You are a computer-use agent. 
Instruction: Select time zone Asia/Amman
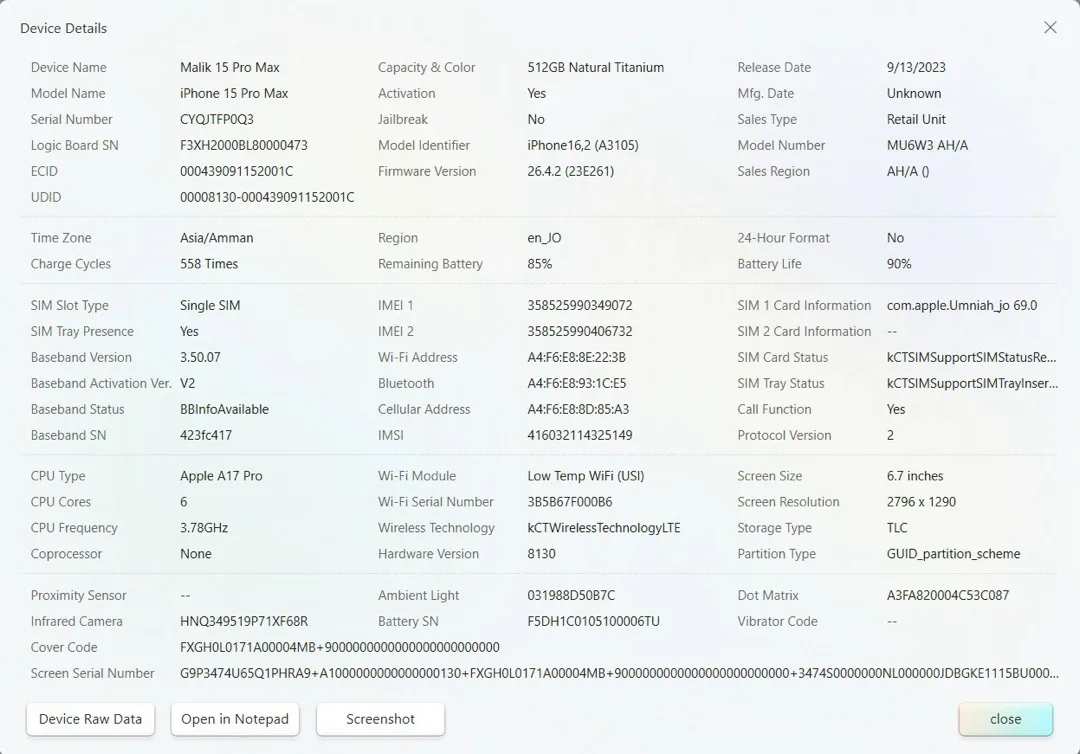point(217,238)
